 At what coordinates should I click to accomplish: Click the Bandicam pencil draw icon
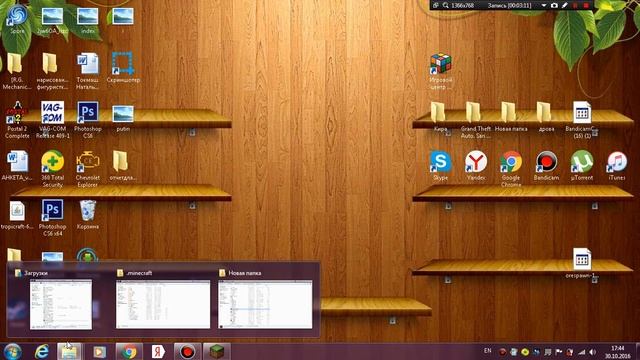564,5
